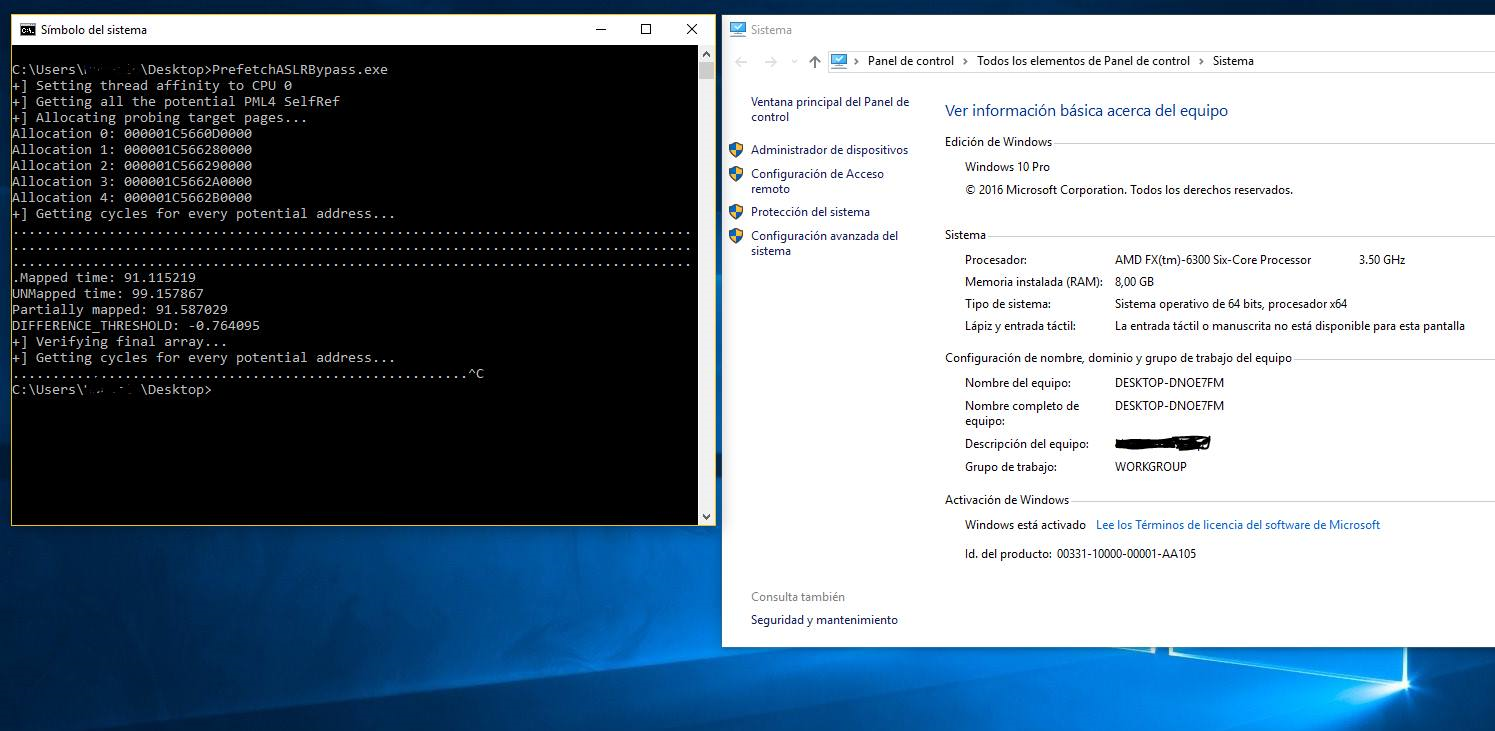
Task: Click Command Prompt scrollbar up arrow
Action: coord(707,53)
